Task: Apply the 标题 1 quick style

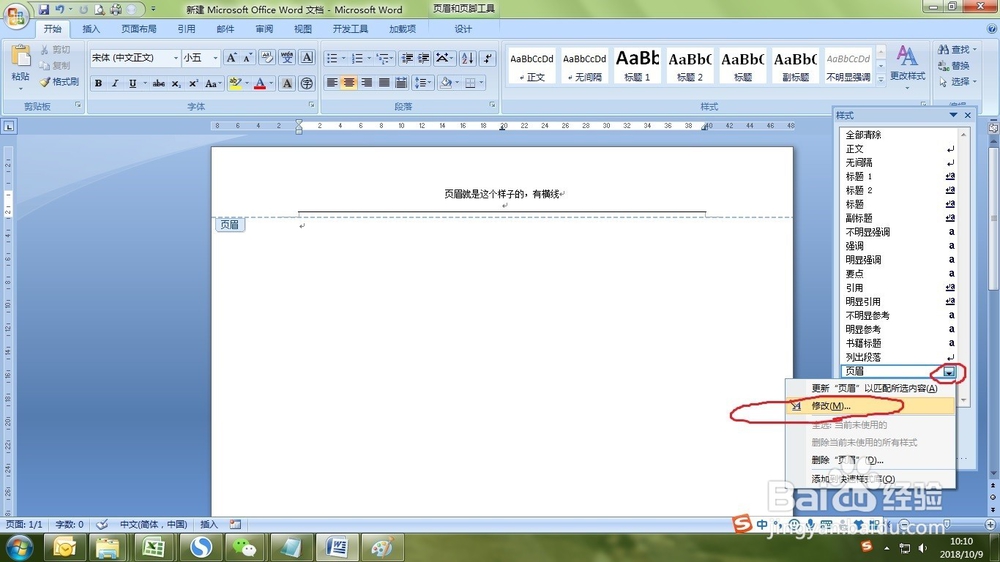Action: 637,65
